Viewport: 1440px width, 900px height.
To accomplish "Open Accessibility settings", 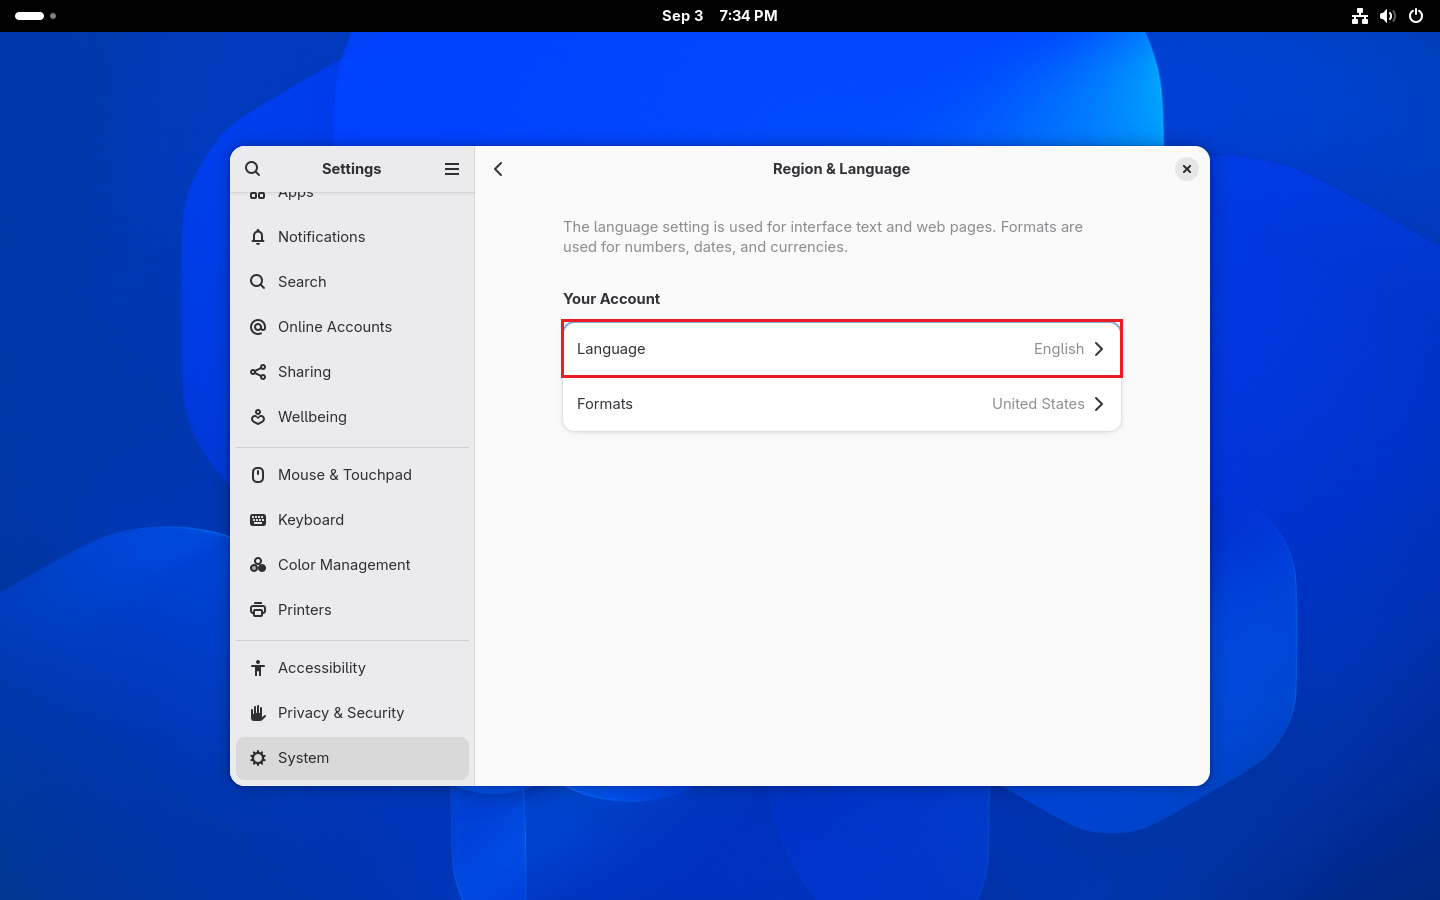I will point(352,668).
